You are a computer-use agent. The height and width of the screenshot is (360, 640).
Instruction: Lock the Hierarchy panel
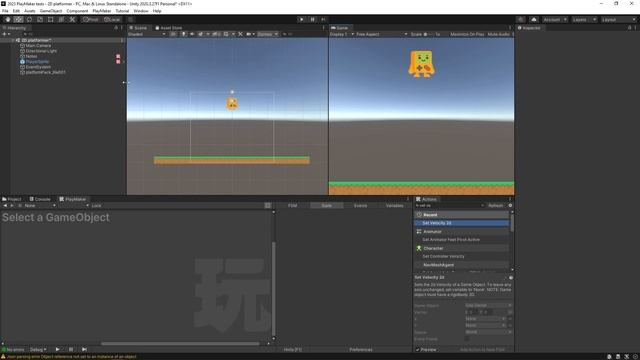point(116,28)
